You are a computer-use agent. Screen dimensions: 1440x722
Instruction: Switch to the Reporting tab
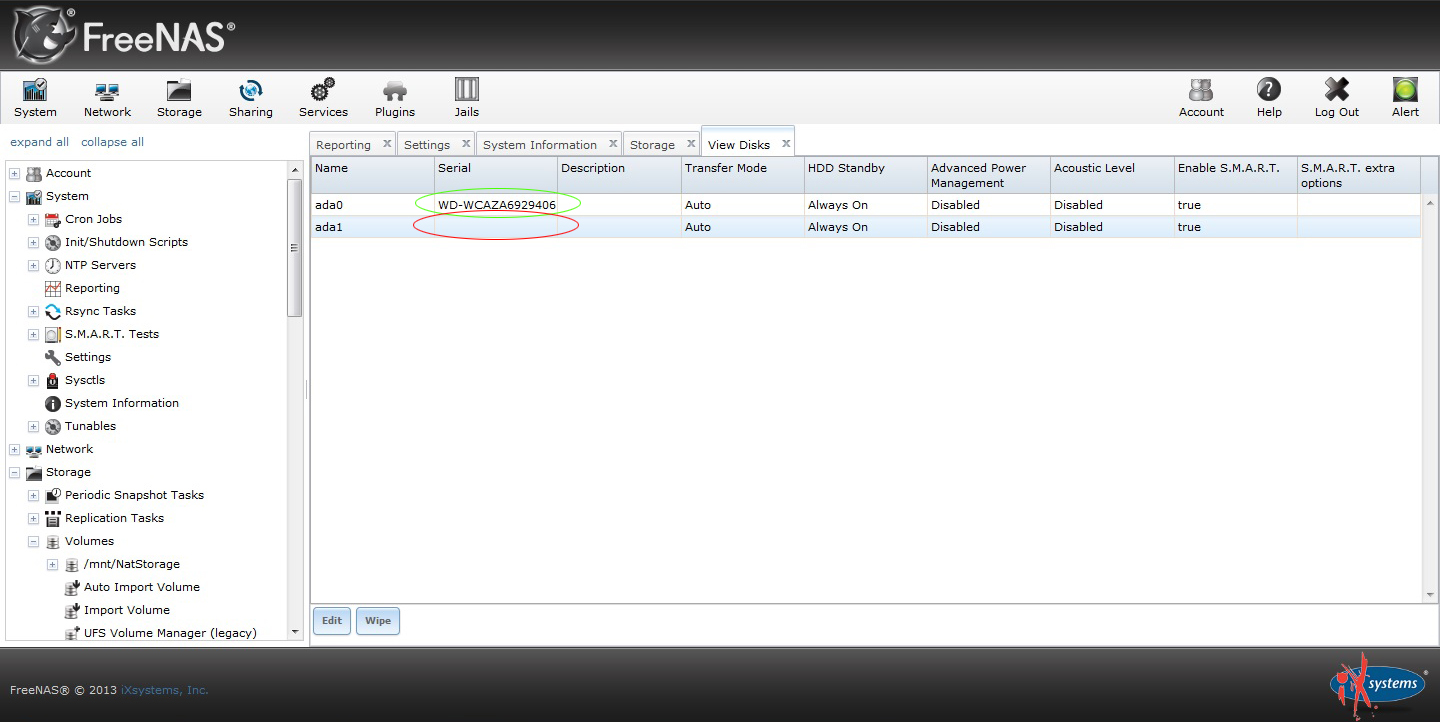343,145
